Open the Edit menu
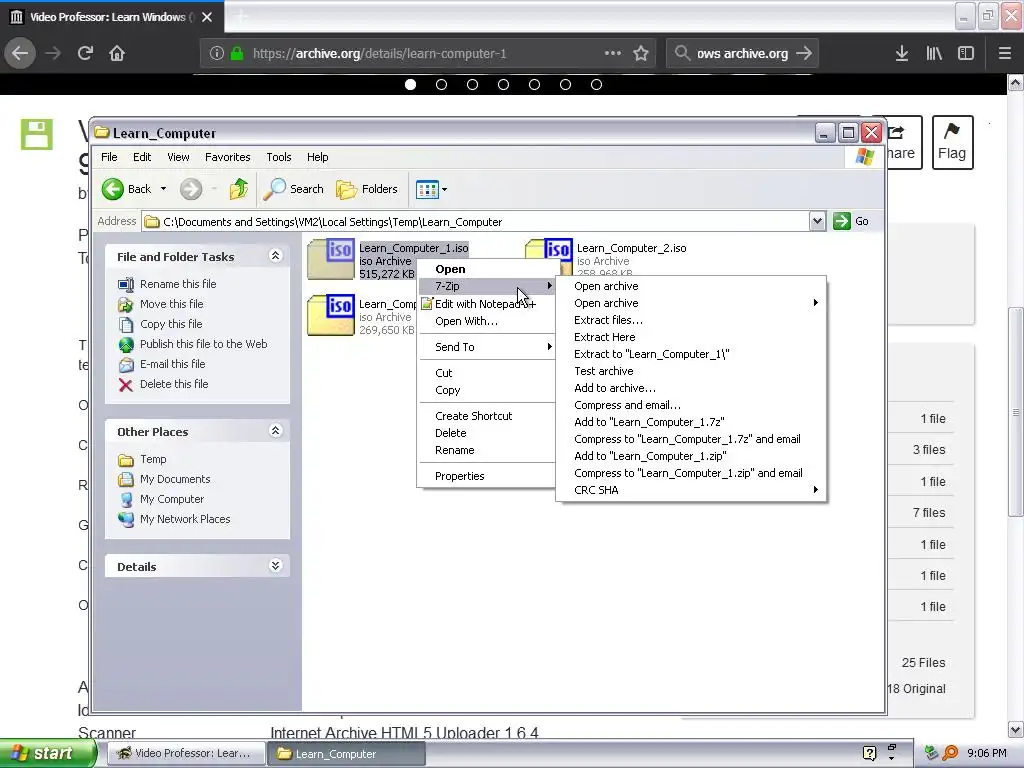Image resolution: width=1024 pixels, height=768 pixels. pos(142,157)
